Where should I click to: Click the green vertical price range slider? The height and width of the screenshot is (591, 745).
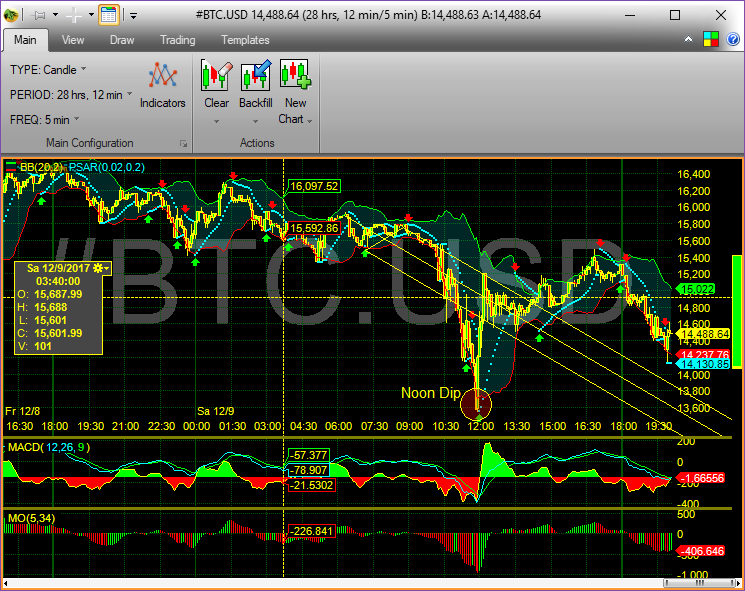click(x=737, y=312)
